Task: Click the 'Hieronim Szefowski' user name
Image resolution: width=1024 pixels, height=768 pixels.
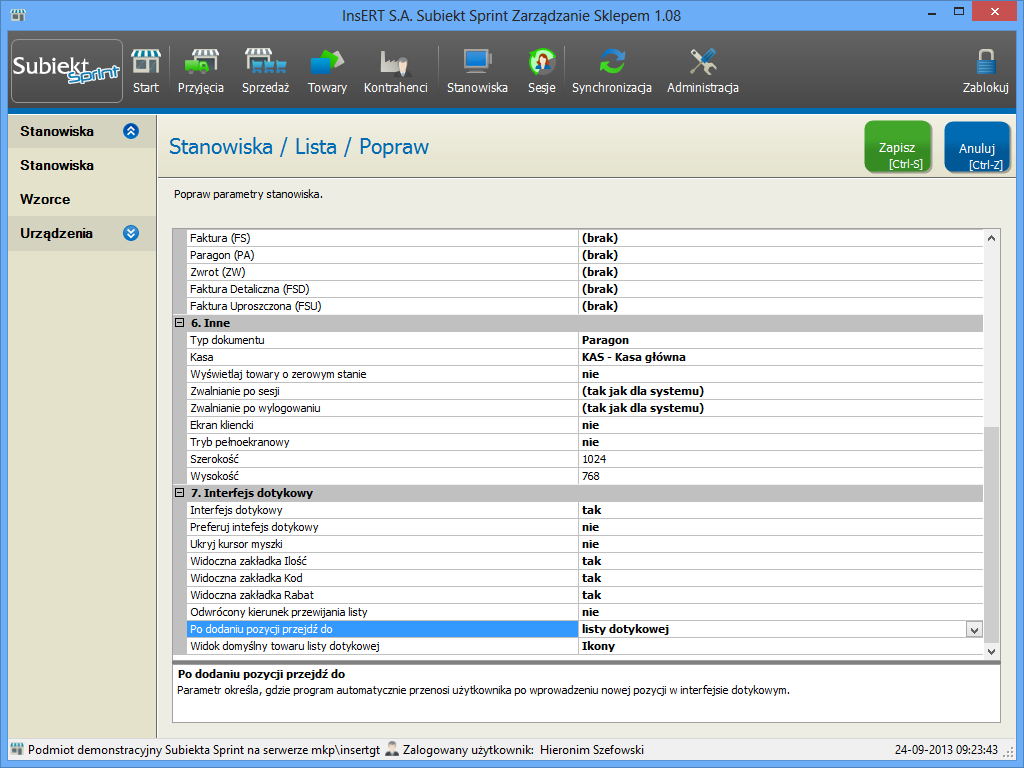Action: pos(592,750)
